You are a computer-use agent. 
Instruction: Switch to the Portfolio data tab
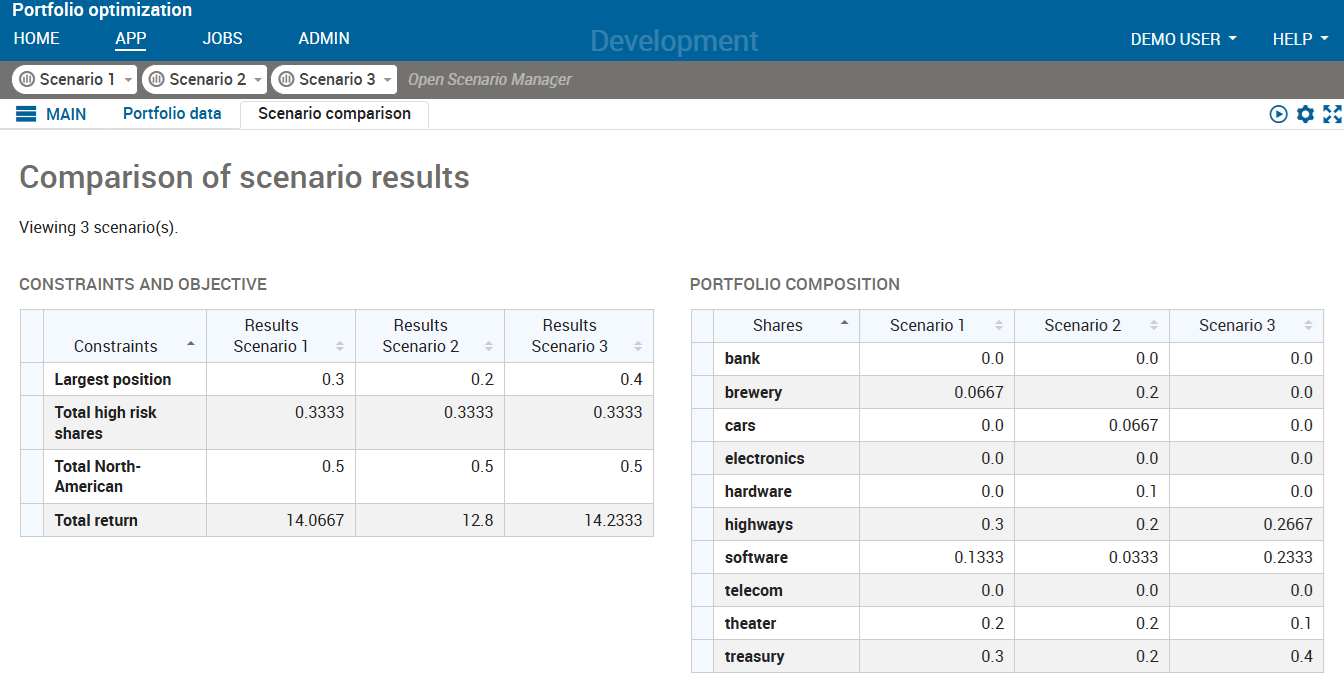172,114
